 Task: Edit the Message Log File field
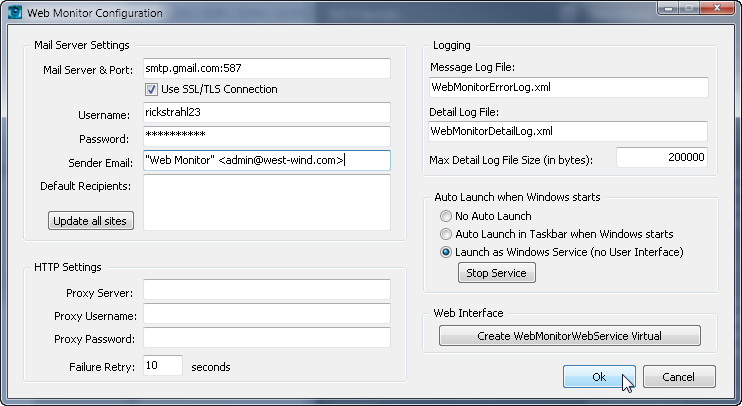568,88
